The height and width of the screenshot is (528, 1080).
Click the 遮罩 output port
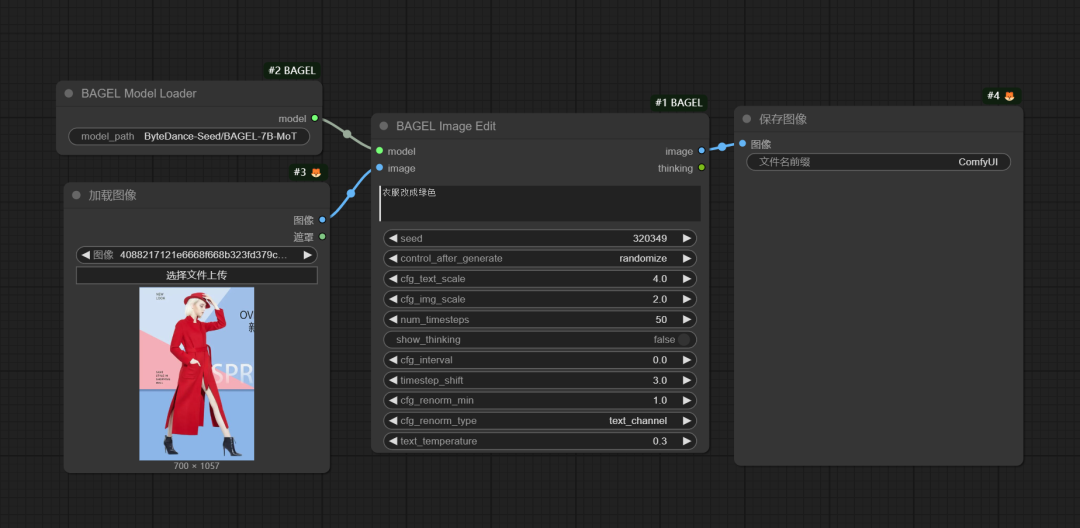click(322, 236)
